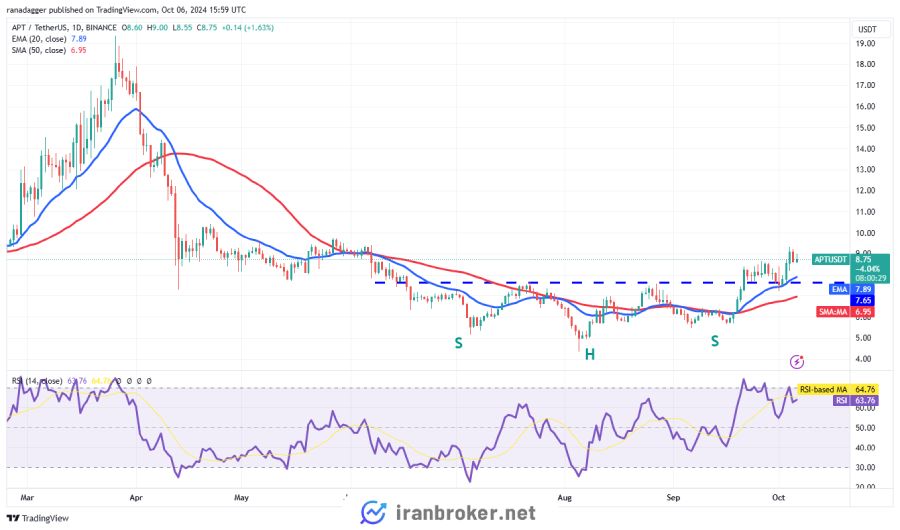The height and width of the screenshot is (530, 900).
Task: Click the +0.14 (+1.63%) change value
Action: (x=247, y=28)
